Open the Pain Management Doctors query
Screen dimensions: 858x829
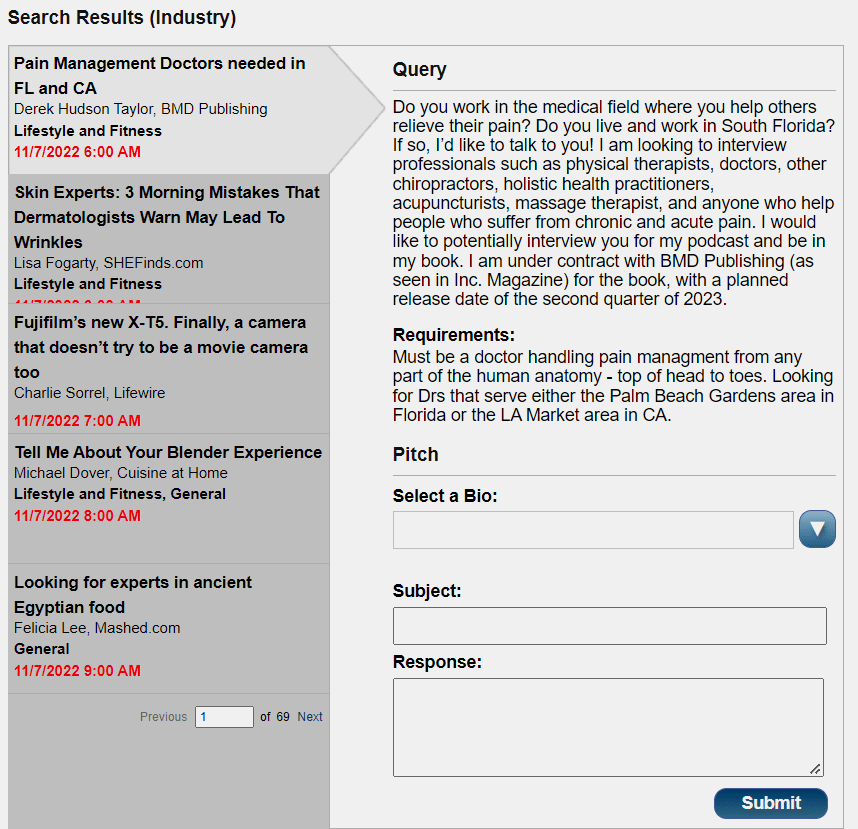(160, 75)
